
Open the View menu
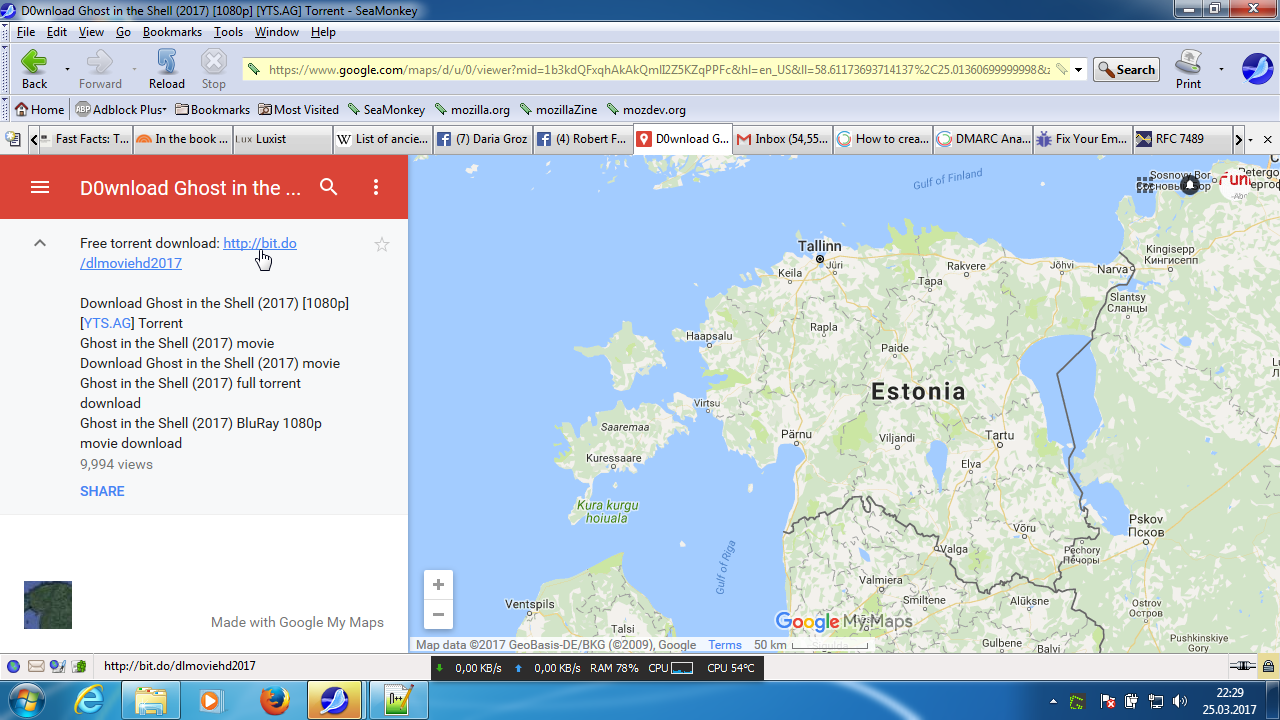tap(91, 32)
